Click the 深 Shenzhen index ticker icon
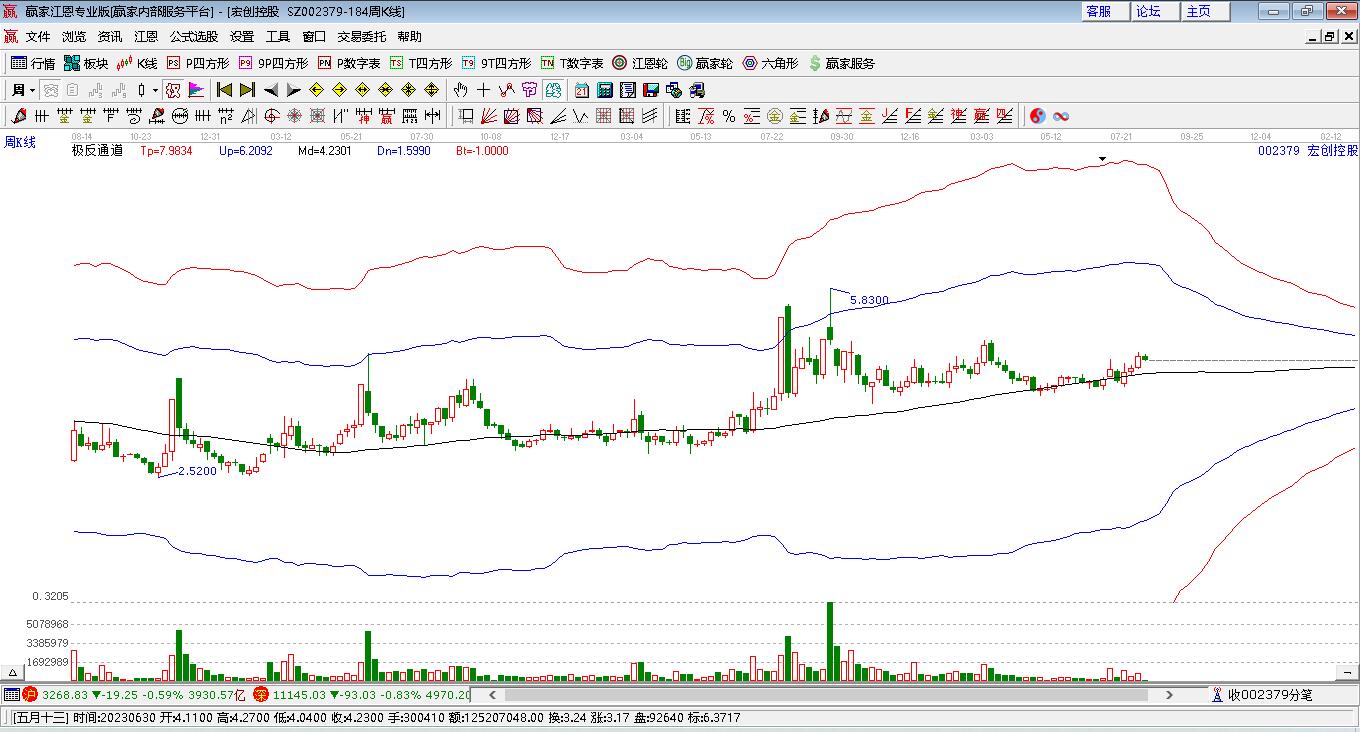Viewport: 1360px width, 732px height. [x=261, y=694]
